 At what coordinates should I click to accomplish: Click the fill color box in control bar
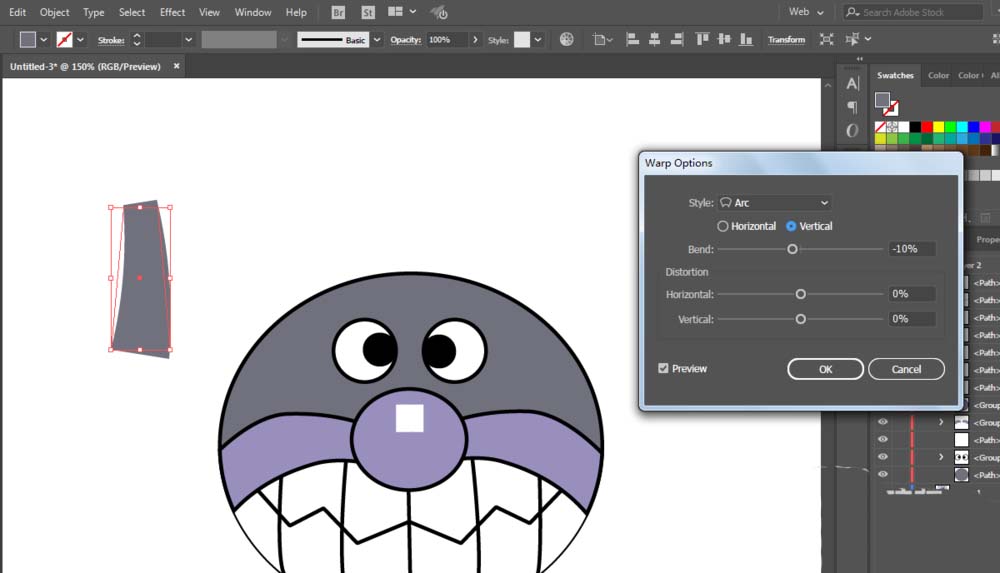[x=27, y=40]
